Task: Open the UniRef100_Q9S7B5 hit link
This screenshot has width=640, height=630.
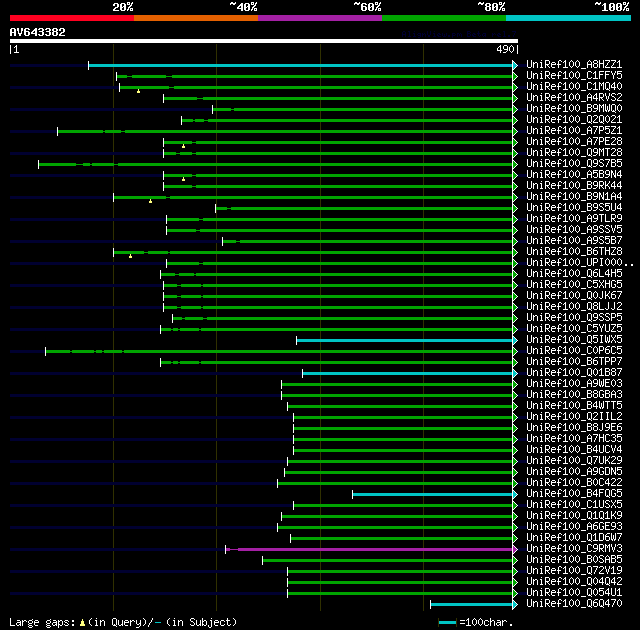Action: 574,163
